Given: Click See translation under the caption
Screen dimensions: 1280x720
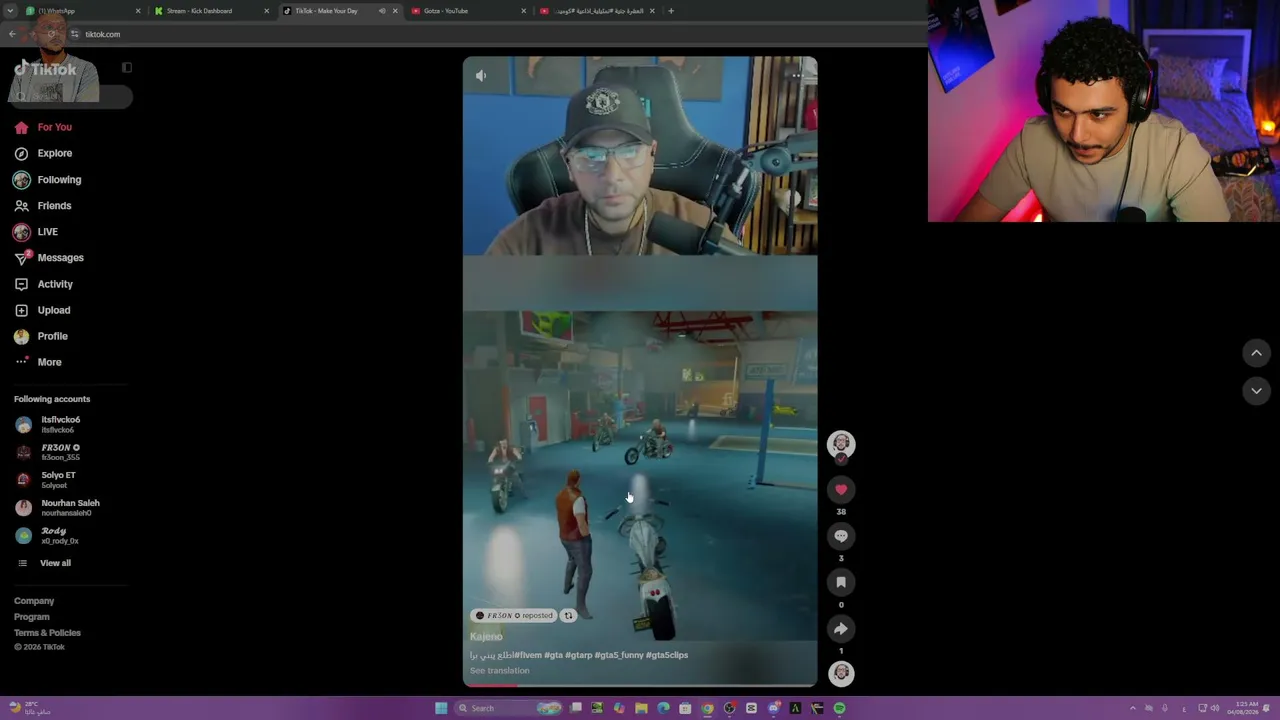Looking at the screenshot, I should coord(500,671).
